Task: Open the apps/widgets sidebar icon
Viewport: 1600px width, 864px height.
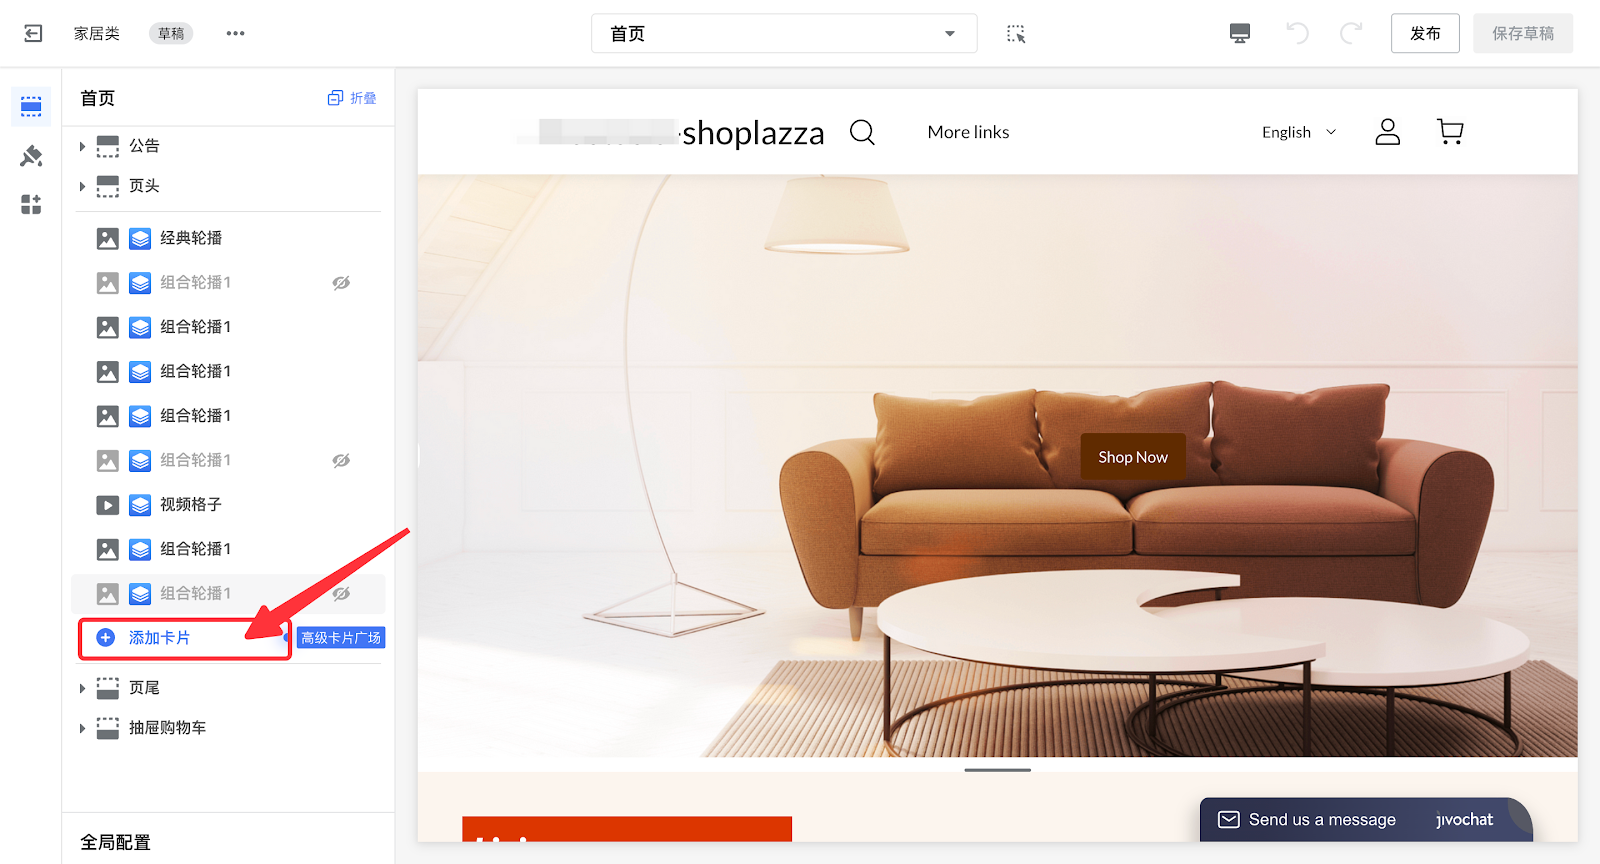Action: click(31, 205)
